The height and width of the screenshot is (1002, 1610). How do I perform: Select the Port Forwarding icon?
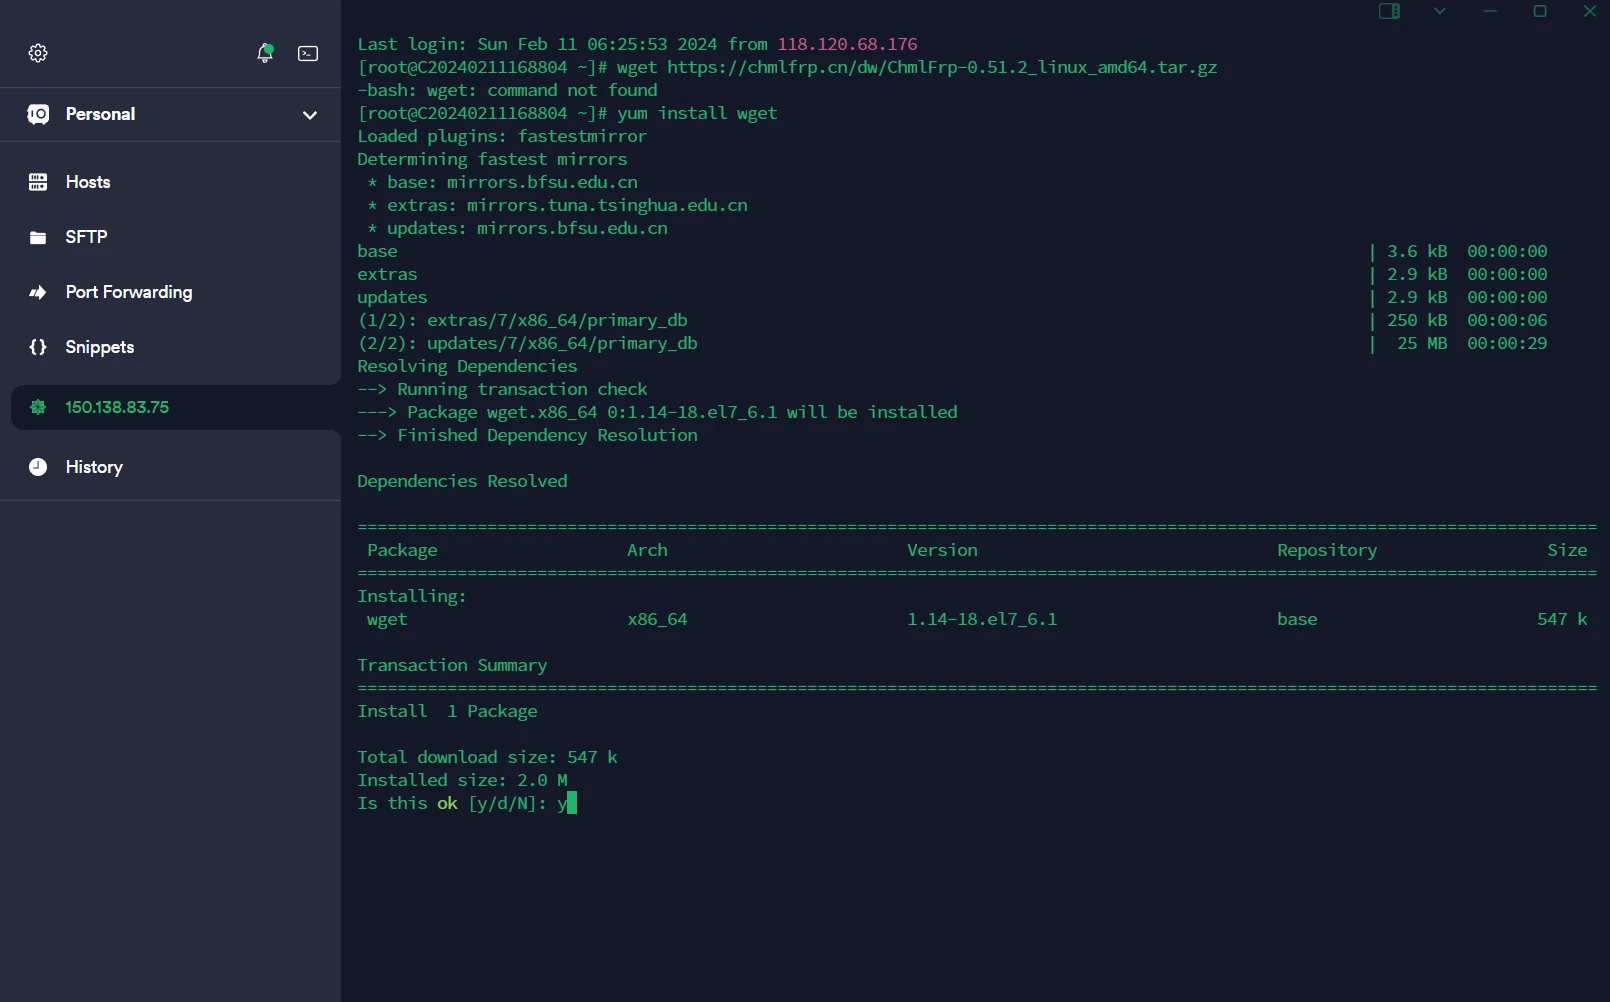(x=38, y=292)
